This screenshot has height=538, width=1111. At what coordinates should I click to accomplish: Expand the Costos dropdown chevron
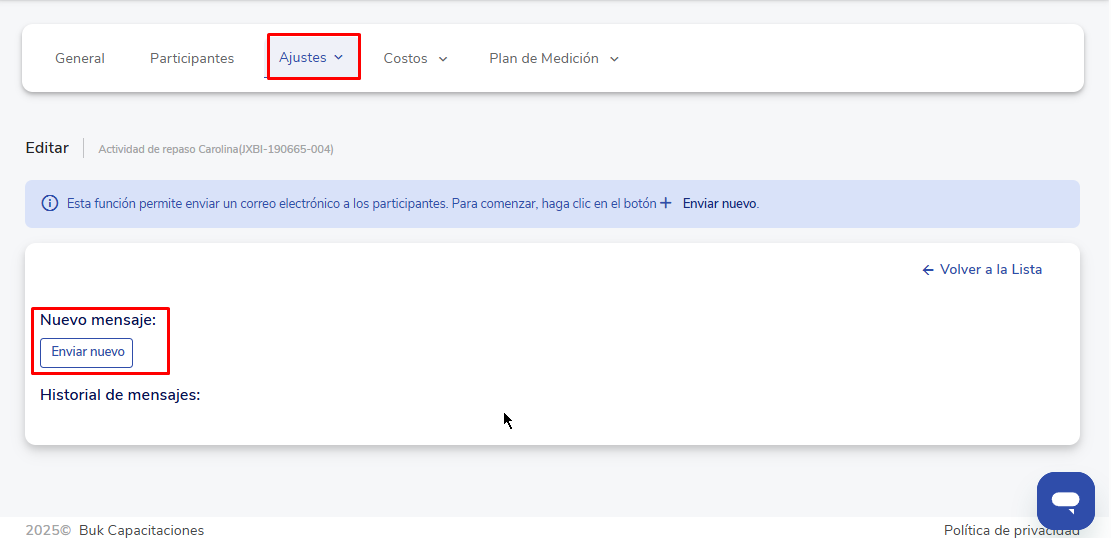pos(443,59)
